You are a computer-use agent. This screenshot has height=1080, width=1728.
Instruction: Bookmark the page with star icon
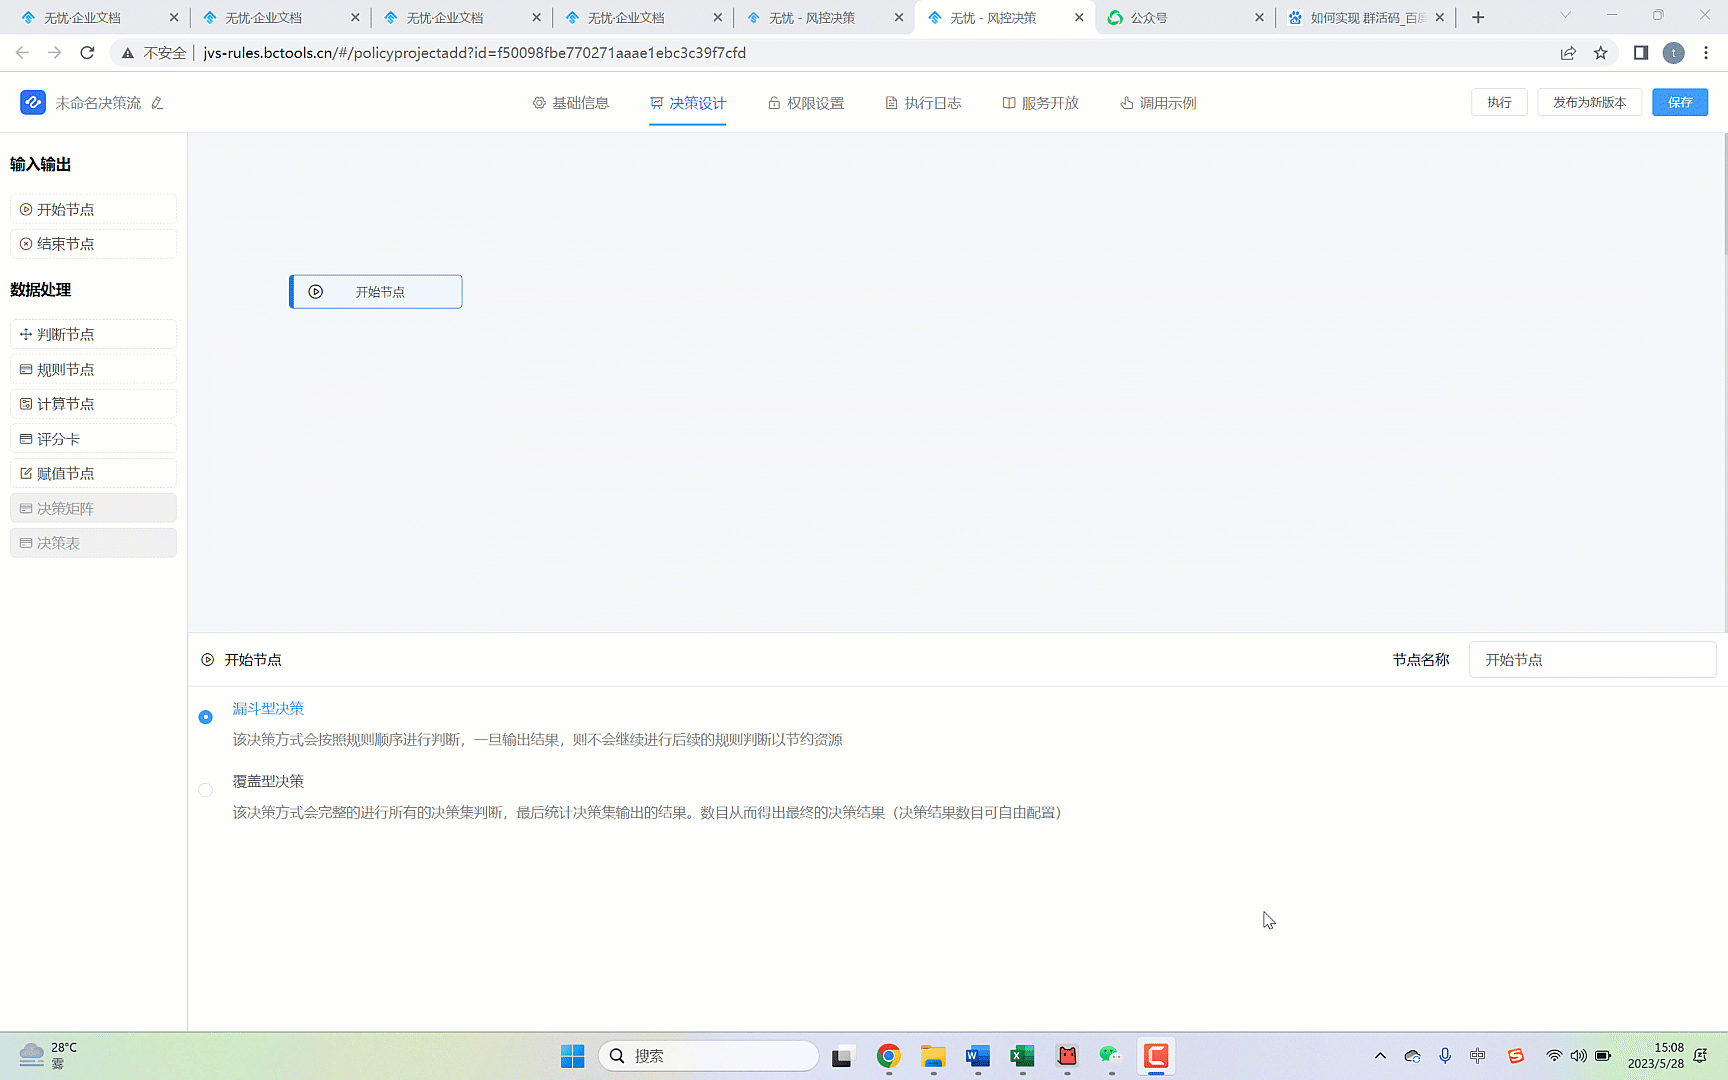coord(1601,53)
